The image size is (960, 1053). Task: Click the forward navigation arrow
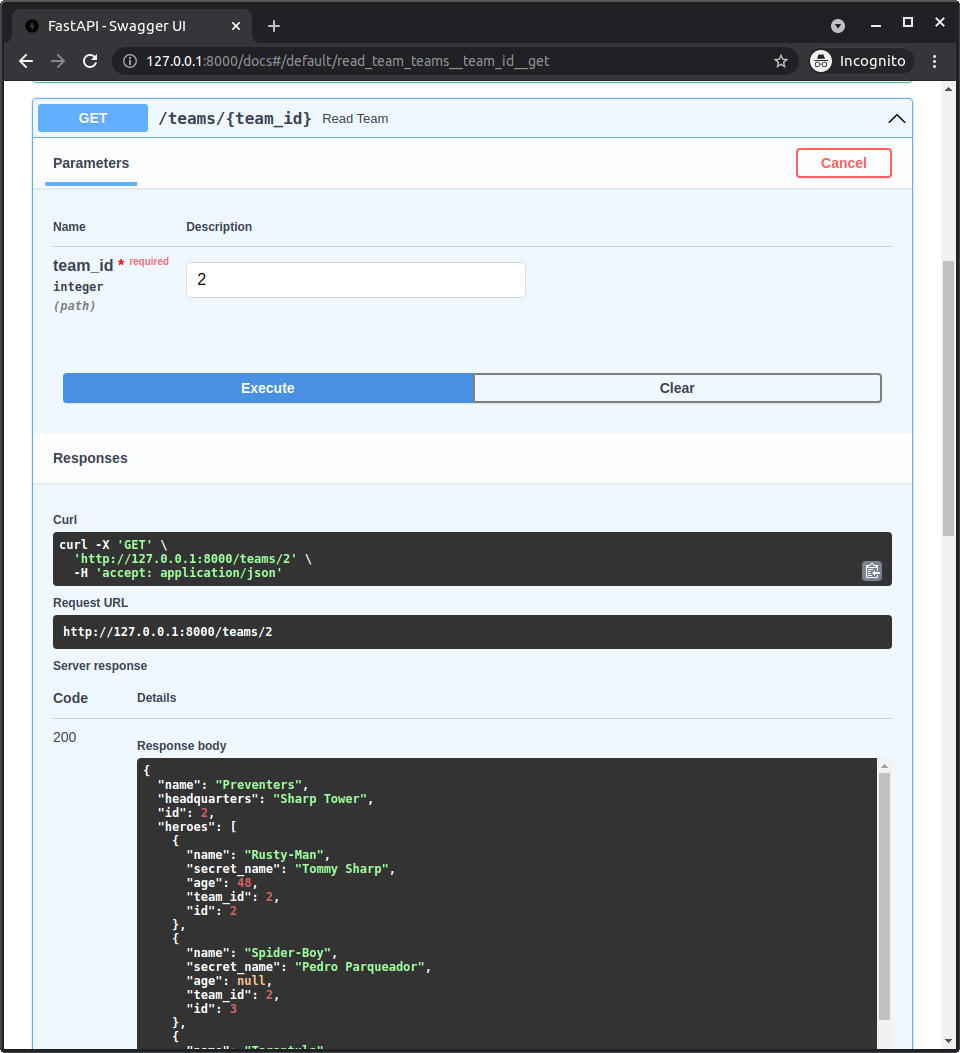(x=57, y=61)
